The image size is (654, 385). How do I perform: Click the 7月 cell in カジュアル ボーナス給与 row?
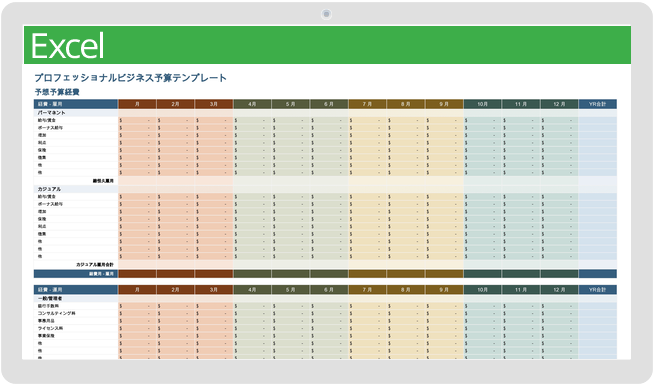(x=367, y=204)
